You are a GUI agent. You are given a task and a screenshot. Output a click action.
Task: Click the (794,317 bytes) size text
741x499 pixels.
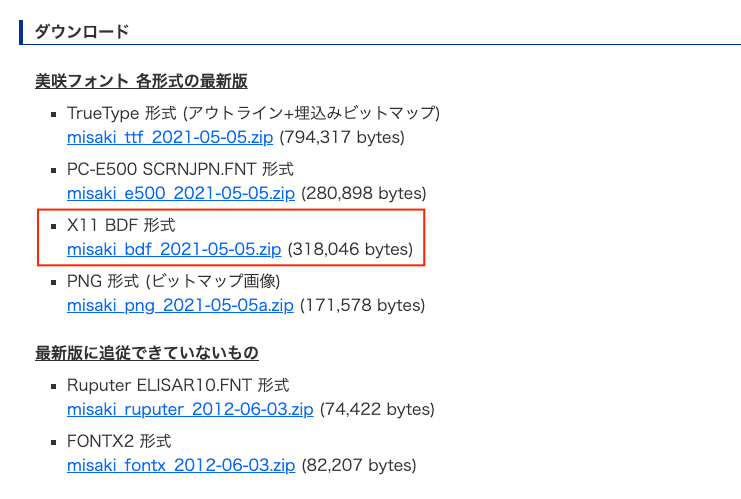tap(342, 136)
